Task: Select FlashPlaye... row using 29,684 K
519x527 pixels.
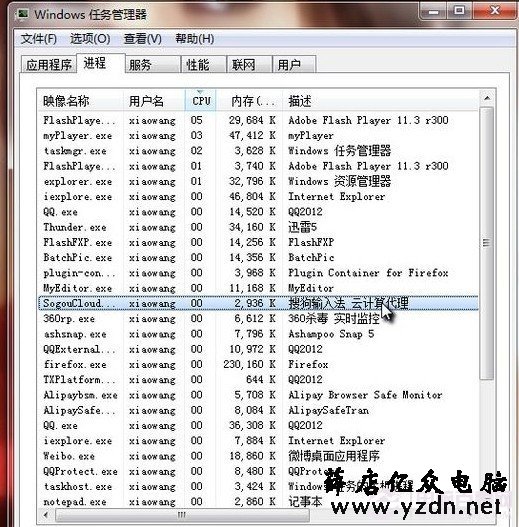Action: click(258, 120)
